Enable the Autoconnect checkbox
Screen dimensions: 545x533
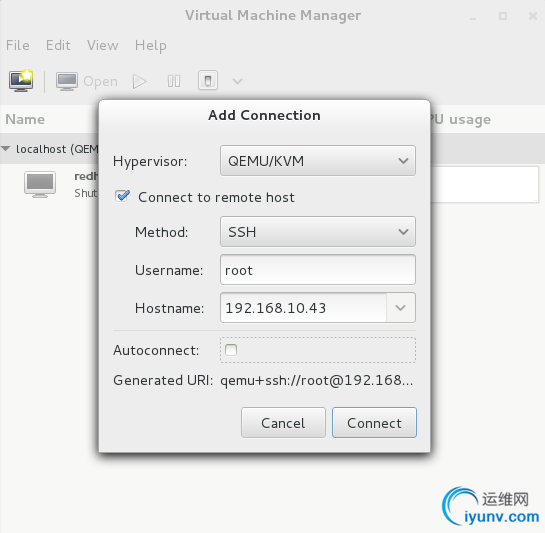pos(231,350)
